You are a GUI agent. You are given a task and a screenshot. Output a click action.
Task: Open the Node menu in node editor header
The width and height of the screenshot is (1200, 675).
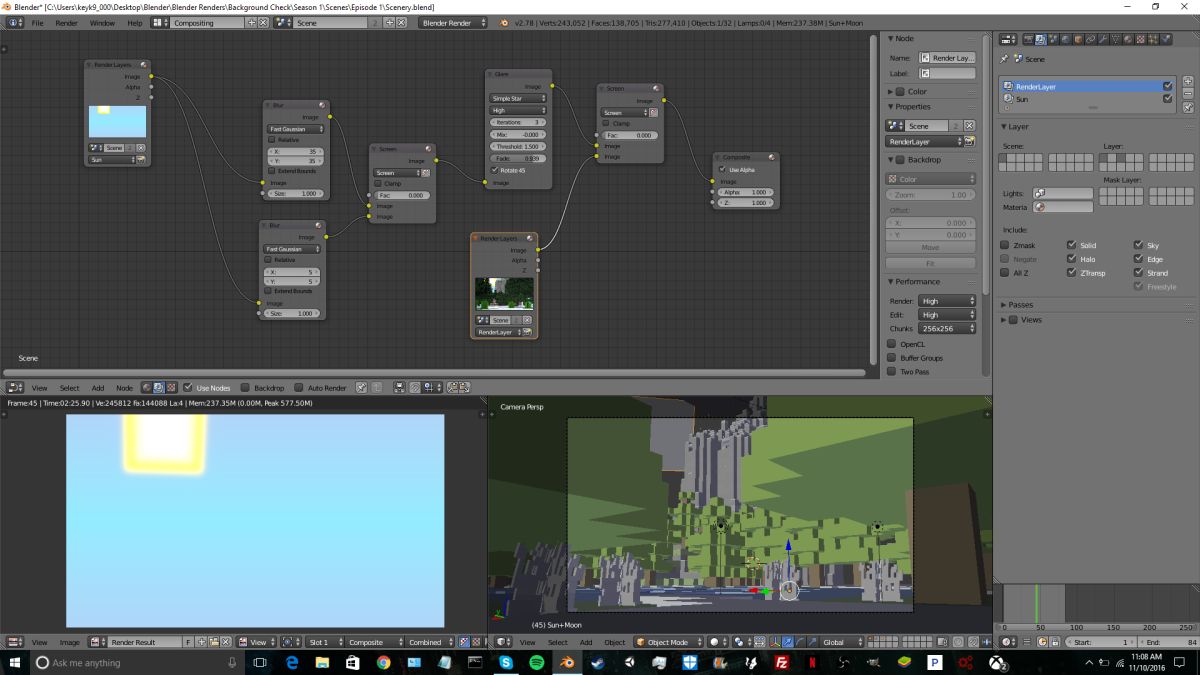pyautogui.click(x=124, y=387)
